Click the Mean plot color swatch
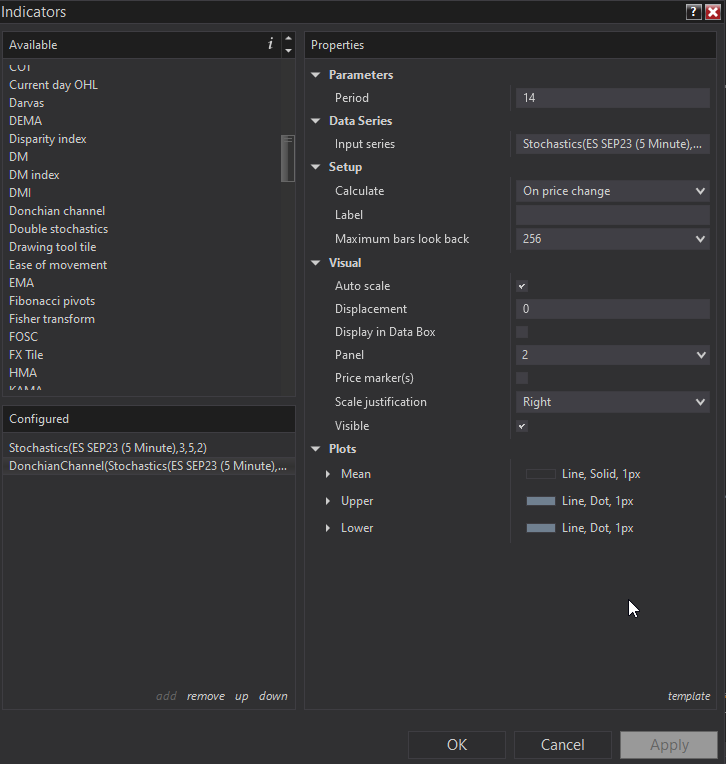 (541, 474)
